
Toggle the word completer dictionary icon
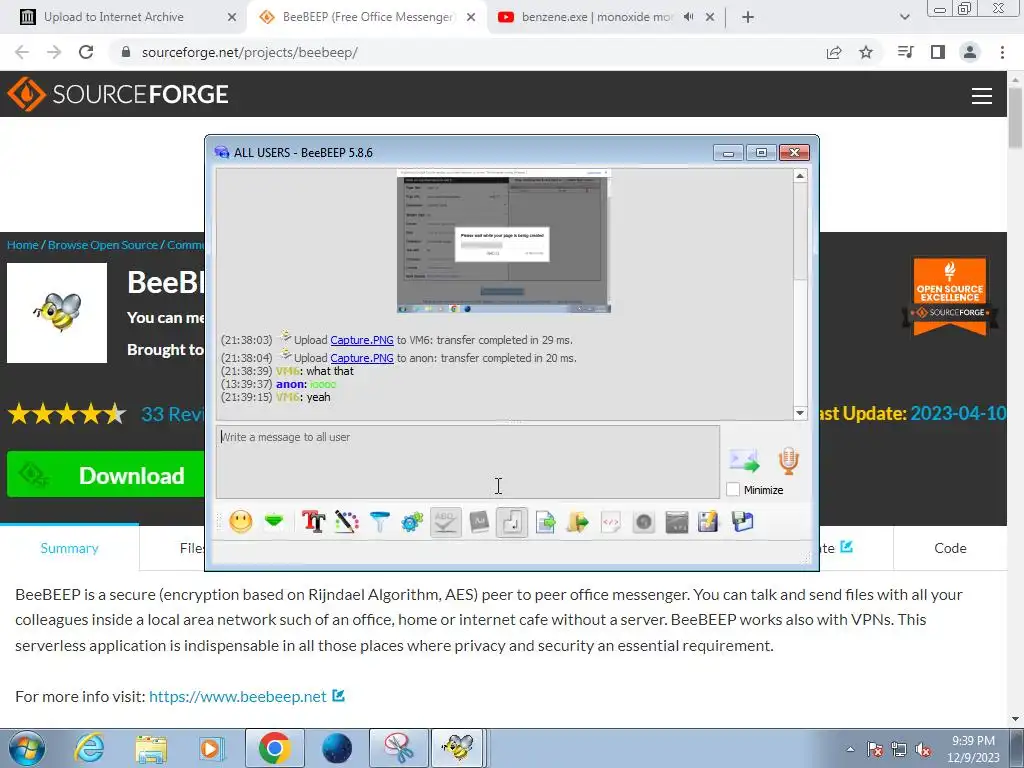[x=479, y=522]
